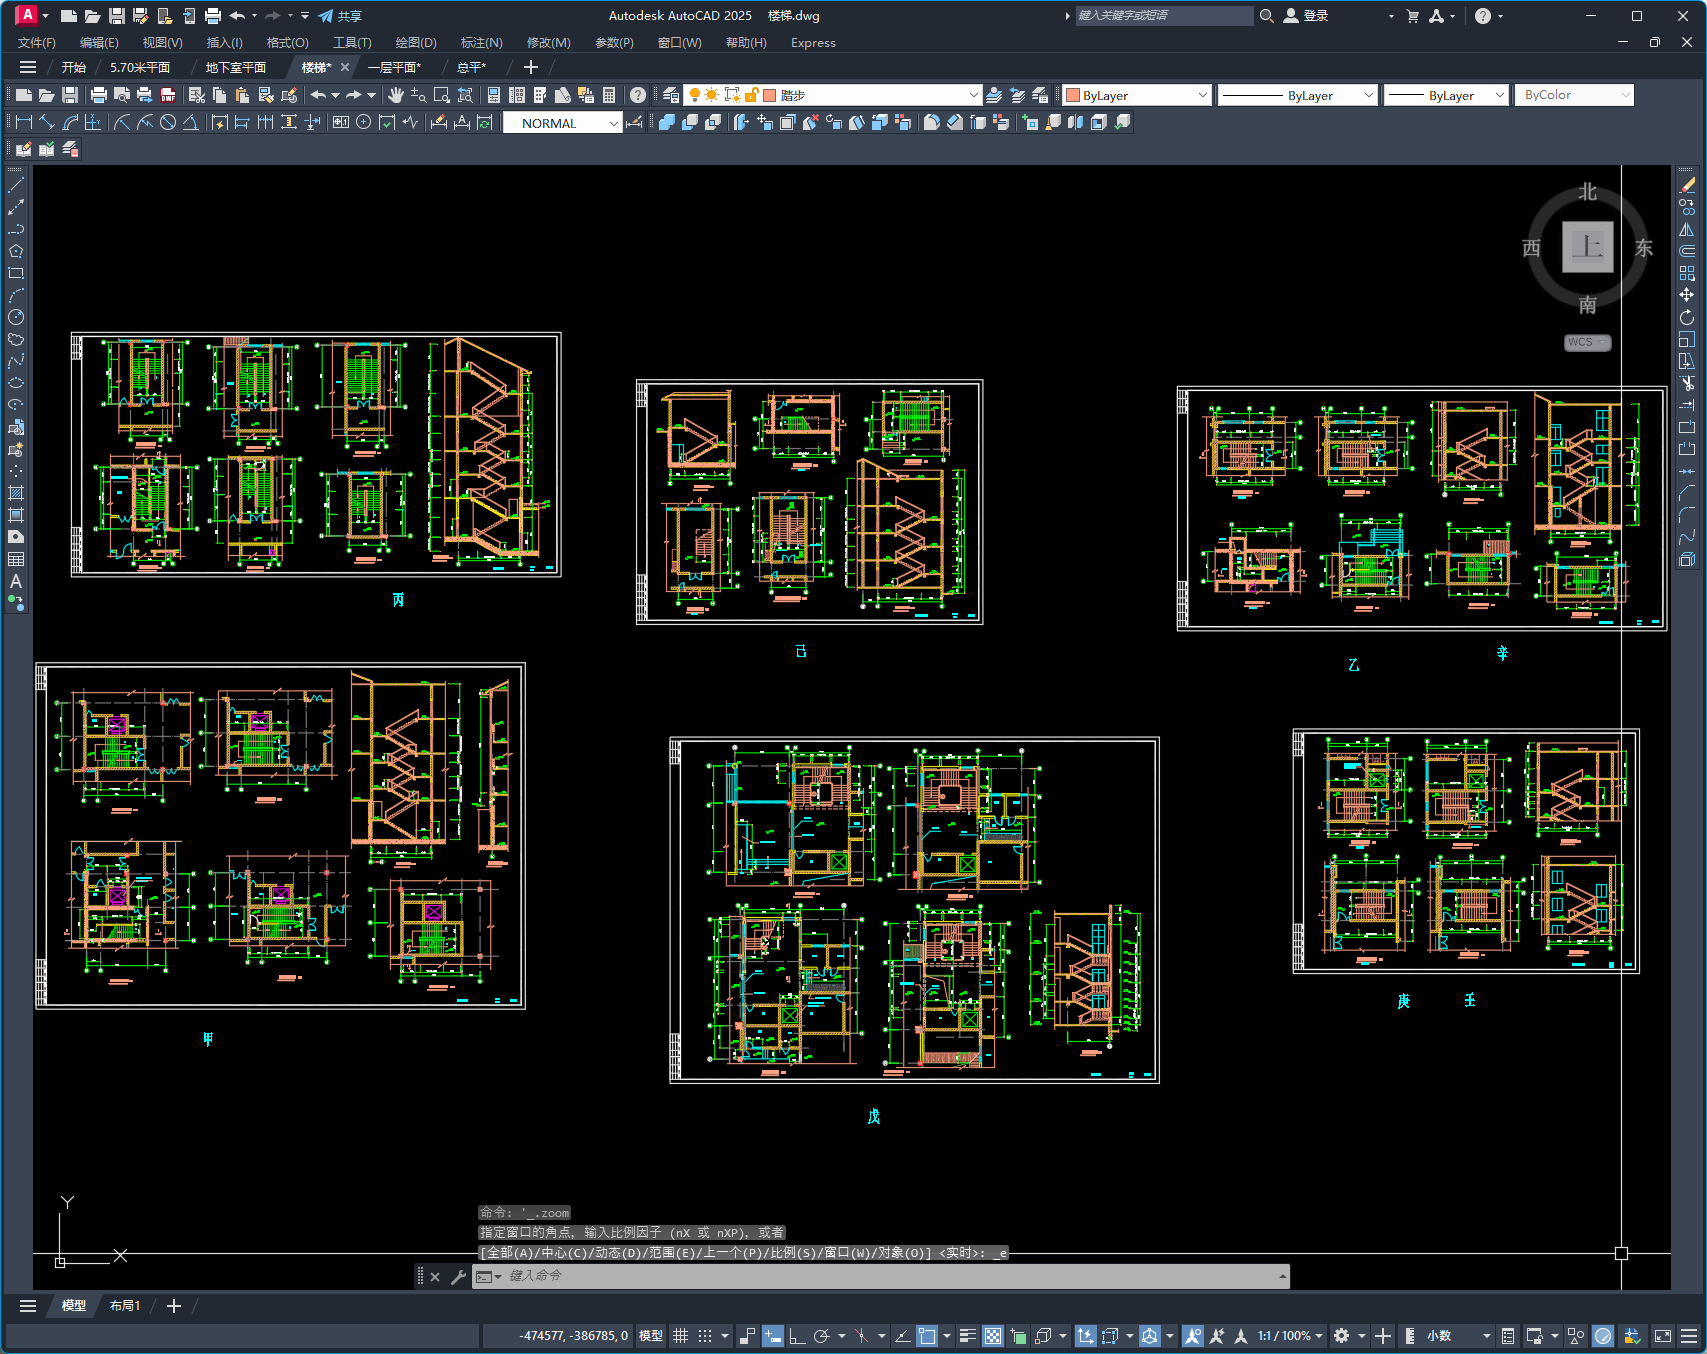Click the keyword search box in the title bar
1707x1354 pixels.
tap(1164, 16)
